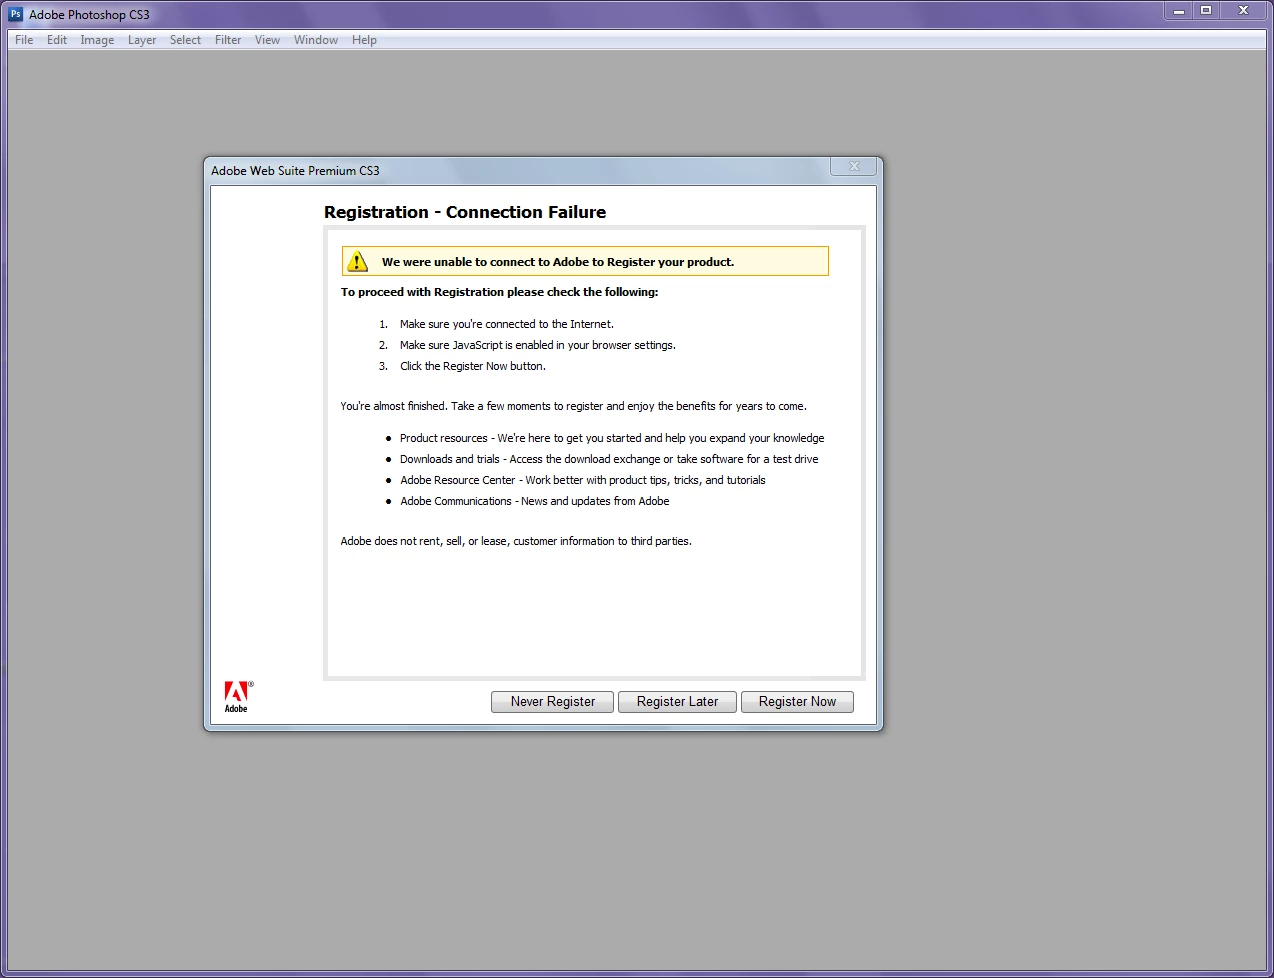The height and width of the screenshot is (978, 1274).
Task: Open the Edit menu
Action: (57, 40)
